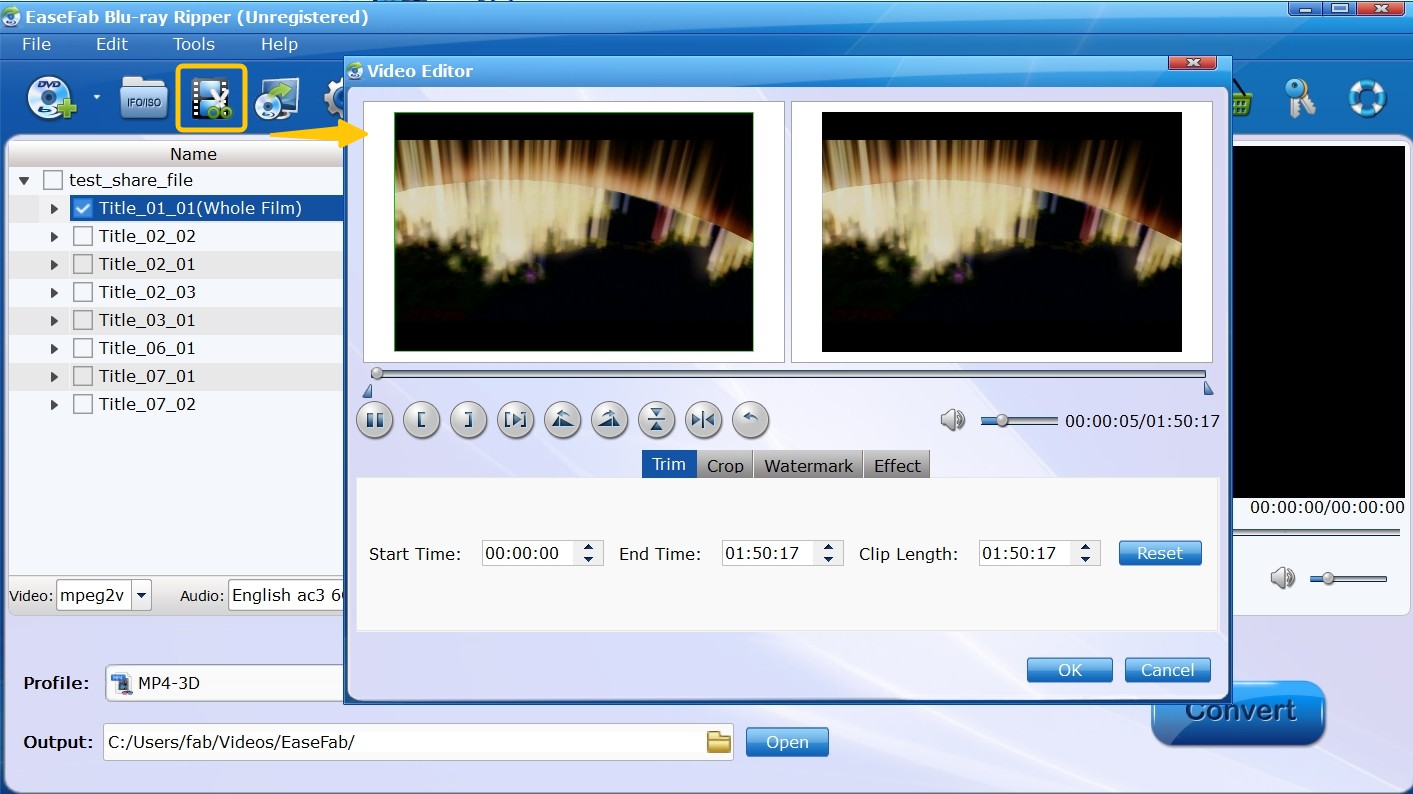
Task: Mute the main window preview speaker icon
Action: click(x=1283, y=578)
